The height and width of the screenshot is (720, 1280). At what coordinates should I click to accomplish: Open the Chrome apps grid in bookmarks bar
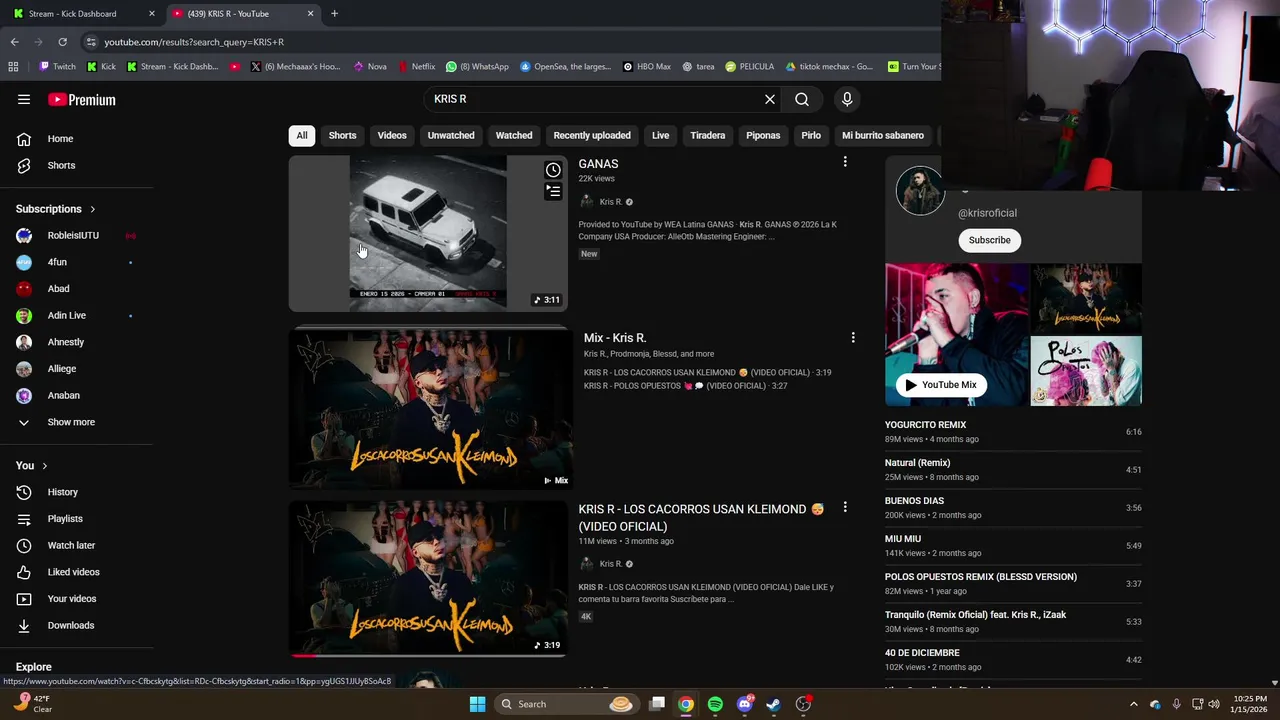(13, 67)
